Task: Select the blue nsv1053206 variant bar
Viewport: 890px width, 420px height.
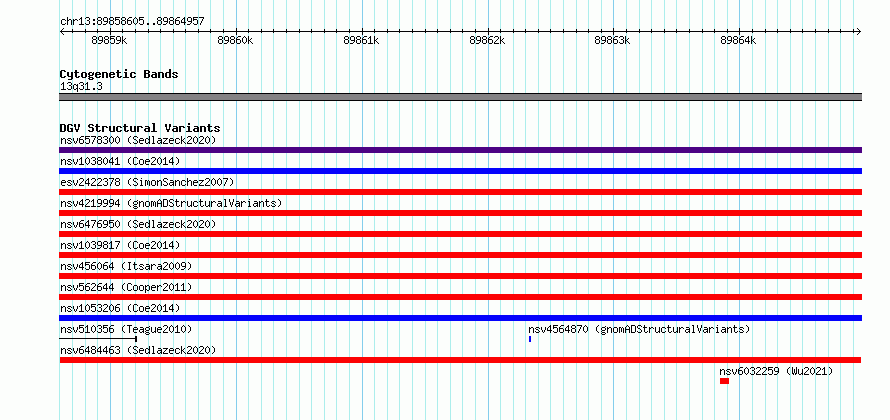Action: 460,318
